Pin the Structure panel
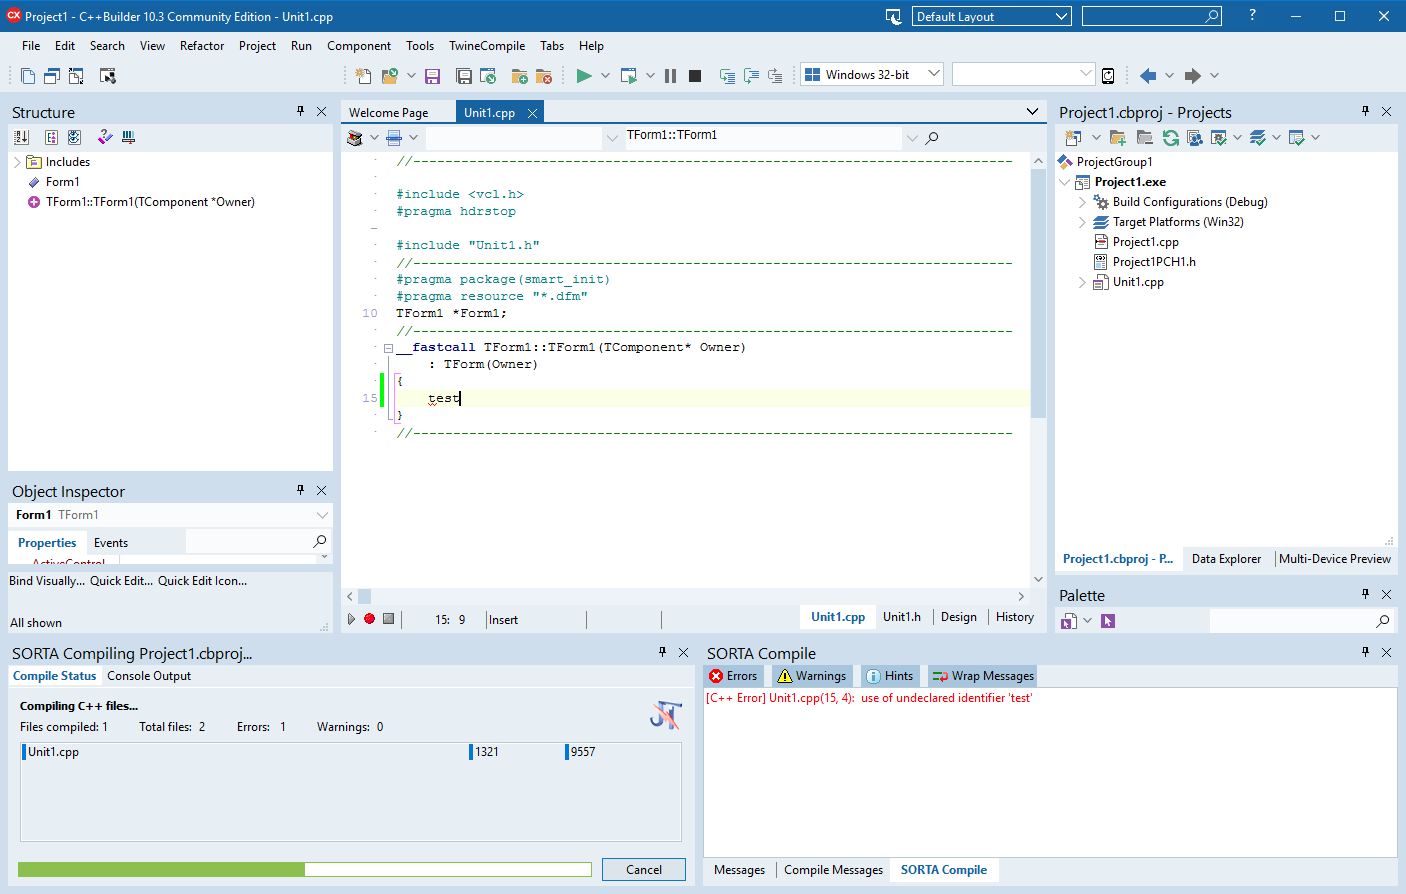This screenshot has height=894, width=1406. (x=300, y=111)
